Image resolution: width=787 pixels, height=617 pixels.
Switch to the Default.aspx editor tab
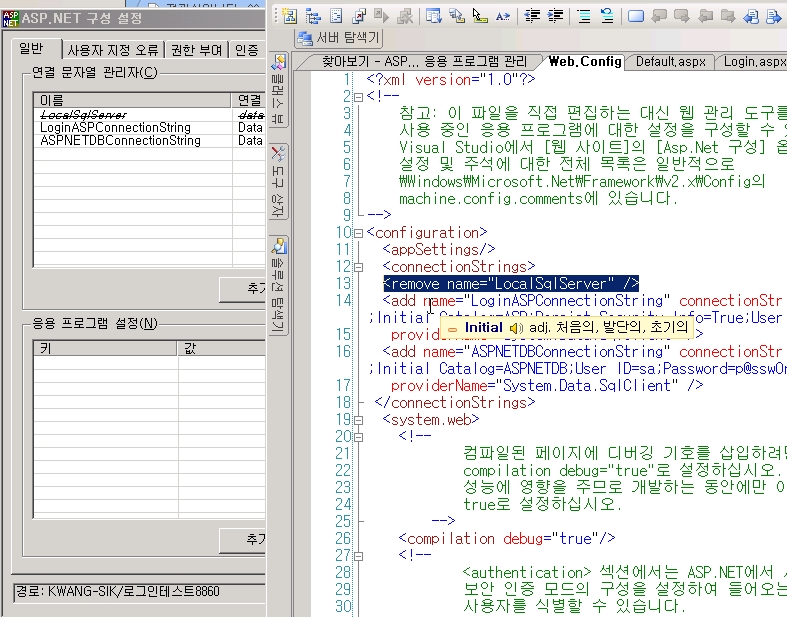(x=671, y=62)
